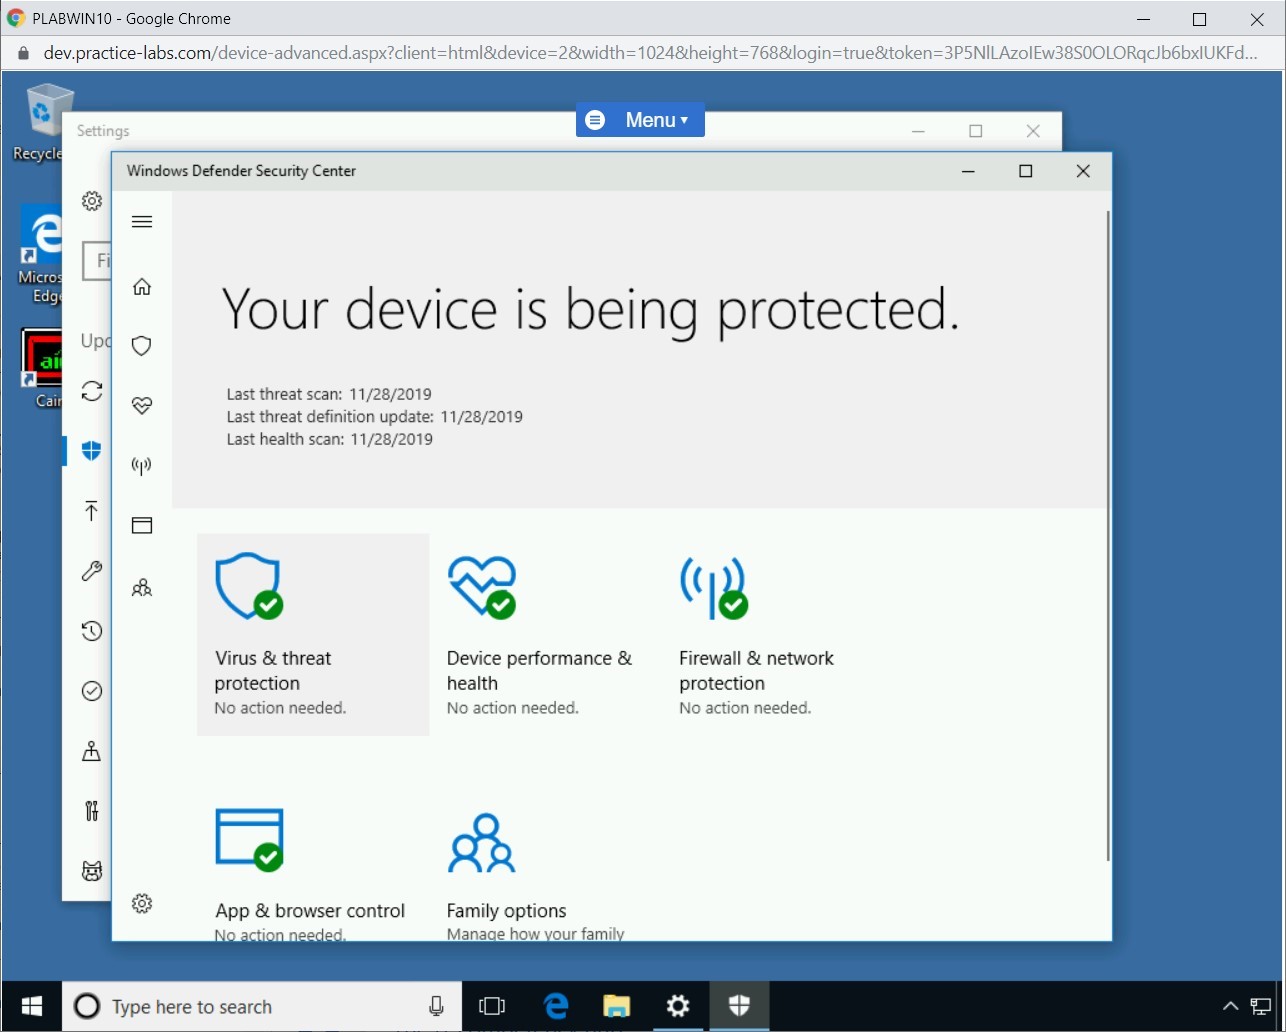Select the shield Virus protection sidebar icon
This screenshot has width=1286, height=1032.
click(x=142, y=346)
